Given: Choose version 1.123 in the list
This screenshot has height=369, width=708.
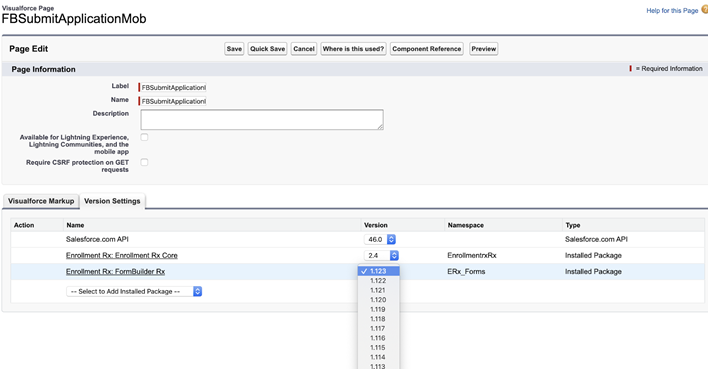Looking at the screenshot, I should pyautogui.click(x=378, y=271).
